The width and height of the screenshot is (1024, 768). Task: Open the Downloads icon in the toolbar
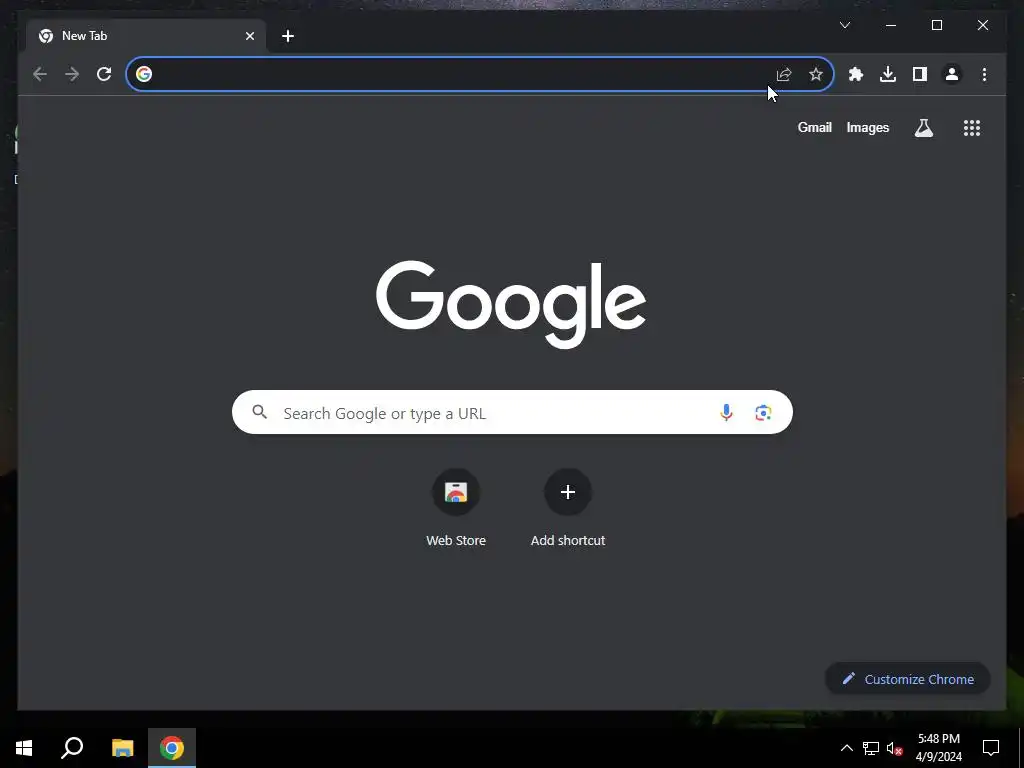pyautogui.click(x=888, y=74)
